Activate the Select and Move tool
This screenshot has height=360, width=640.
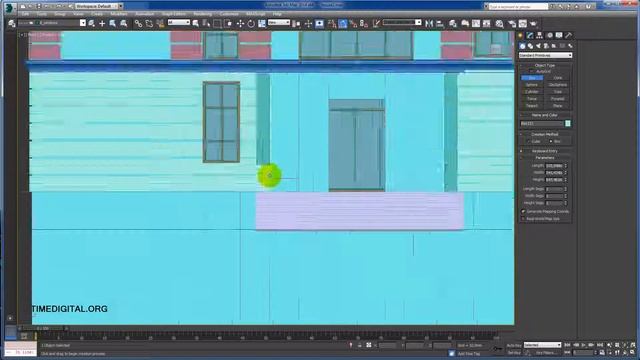[x=240, y=24]
